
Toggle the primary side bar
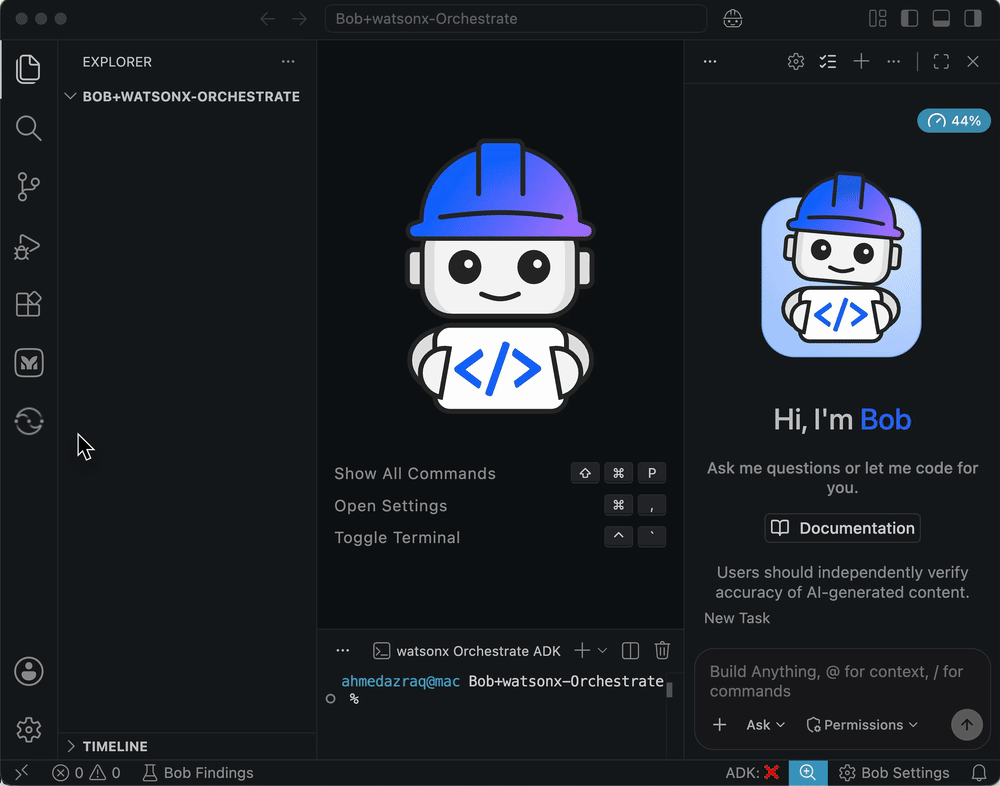tap(909, 19)
